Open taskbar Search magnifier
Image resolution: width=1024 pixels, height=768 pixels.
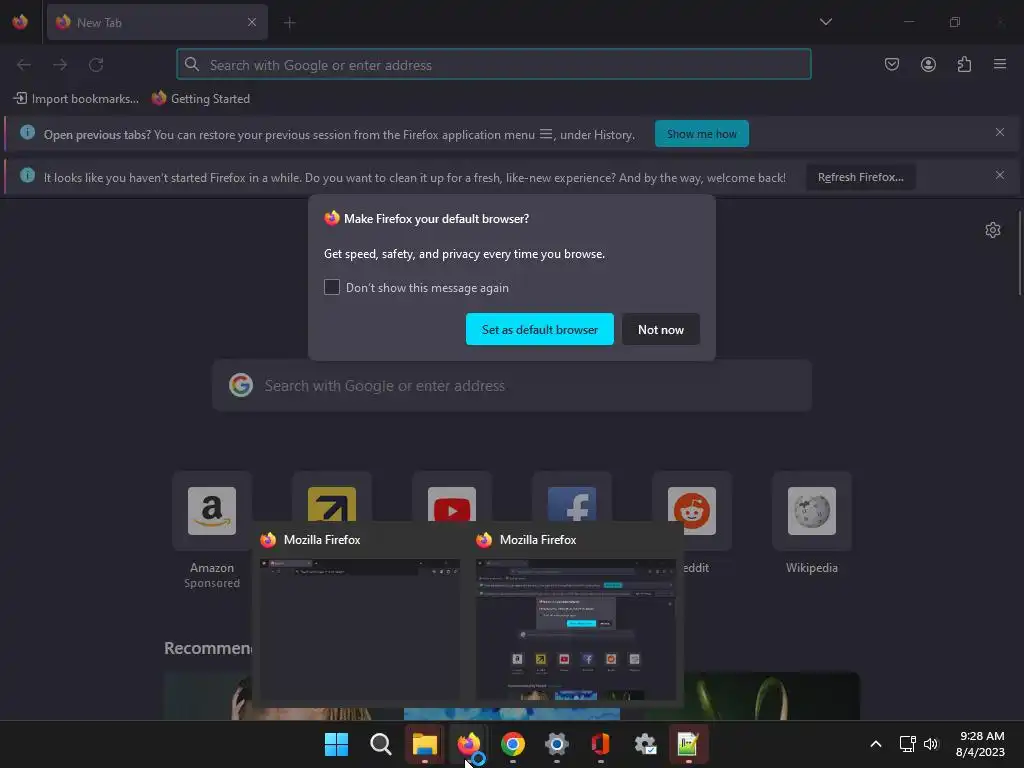[x=380, y=744]
